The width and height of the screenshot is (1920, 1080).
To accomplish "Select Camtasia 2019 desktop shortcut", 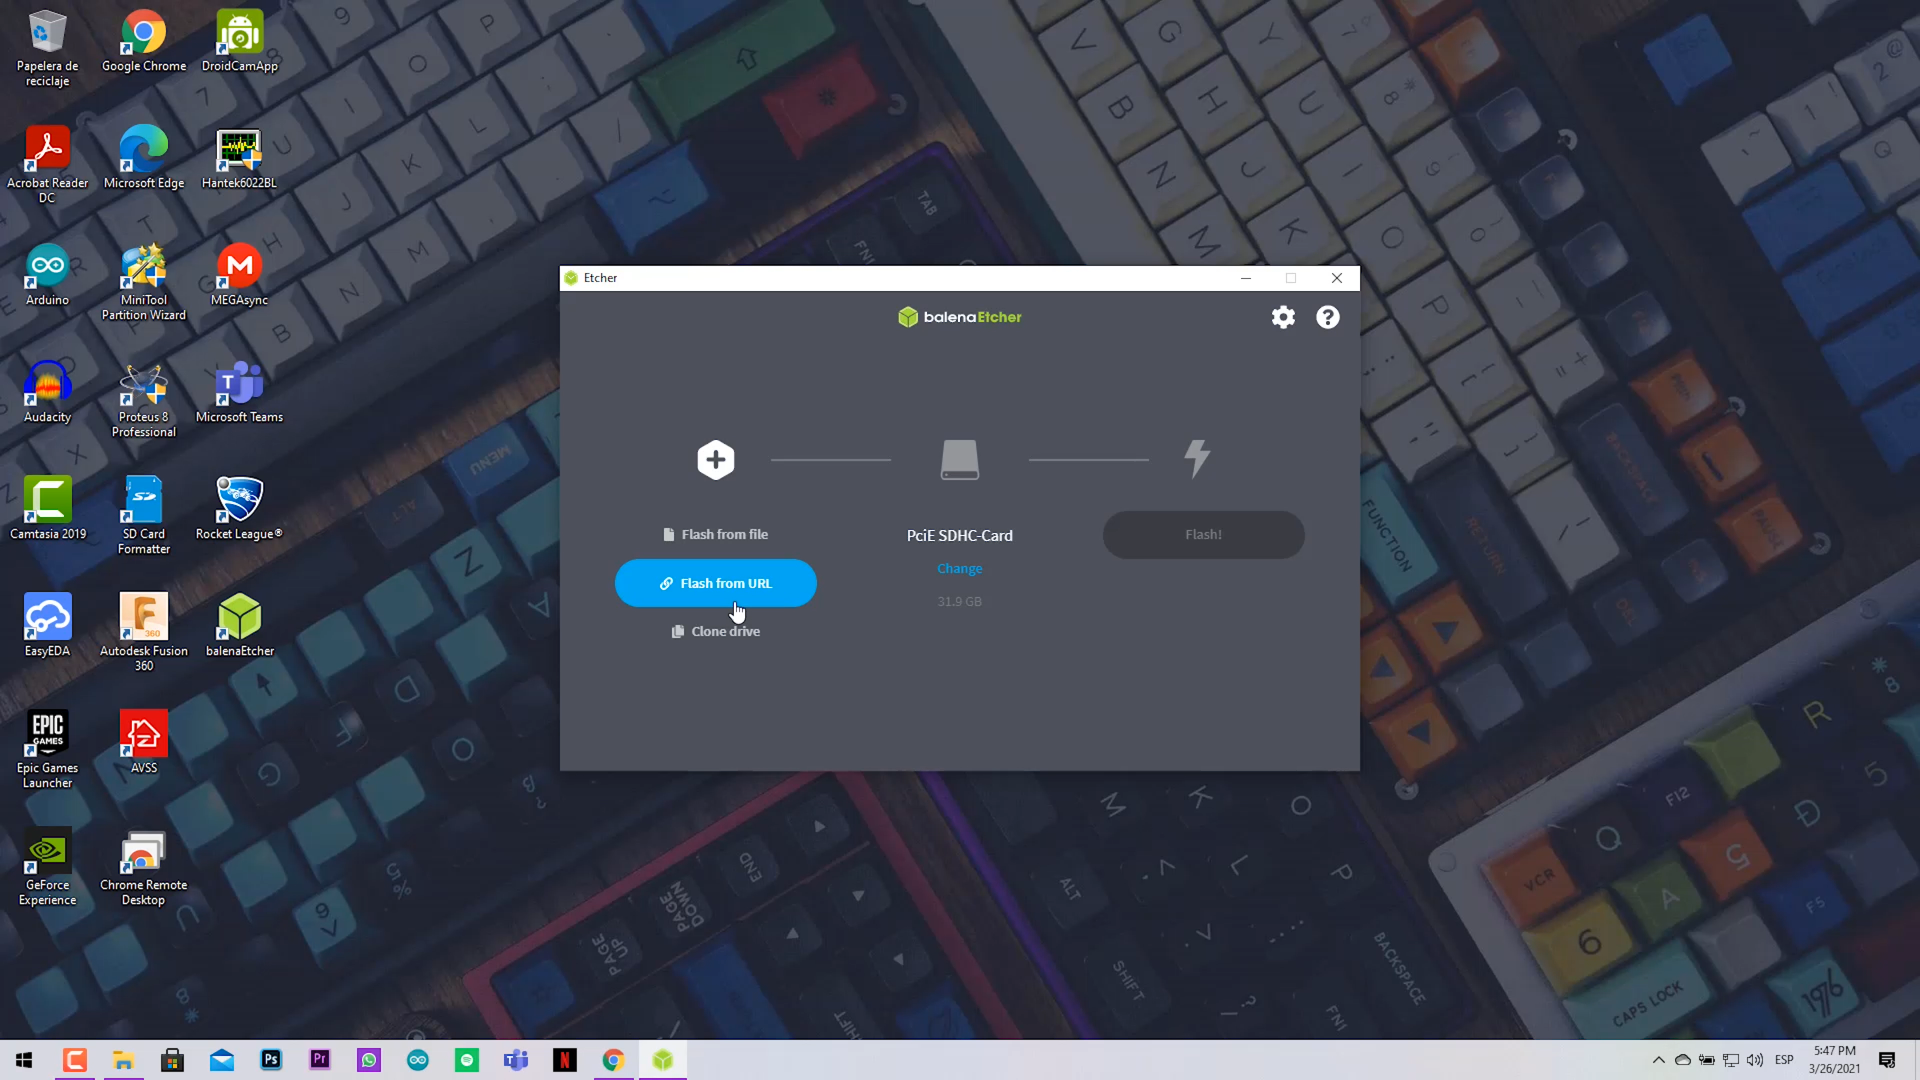I will click(x=47, y=510).
